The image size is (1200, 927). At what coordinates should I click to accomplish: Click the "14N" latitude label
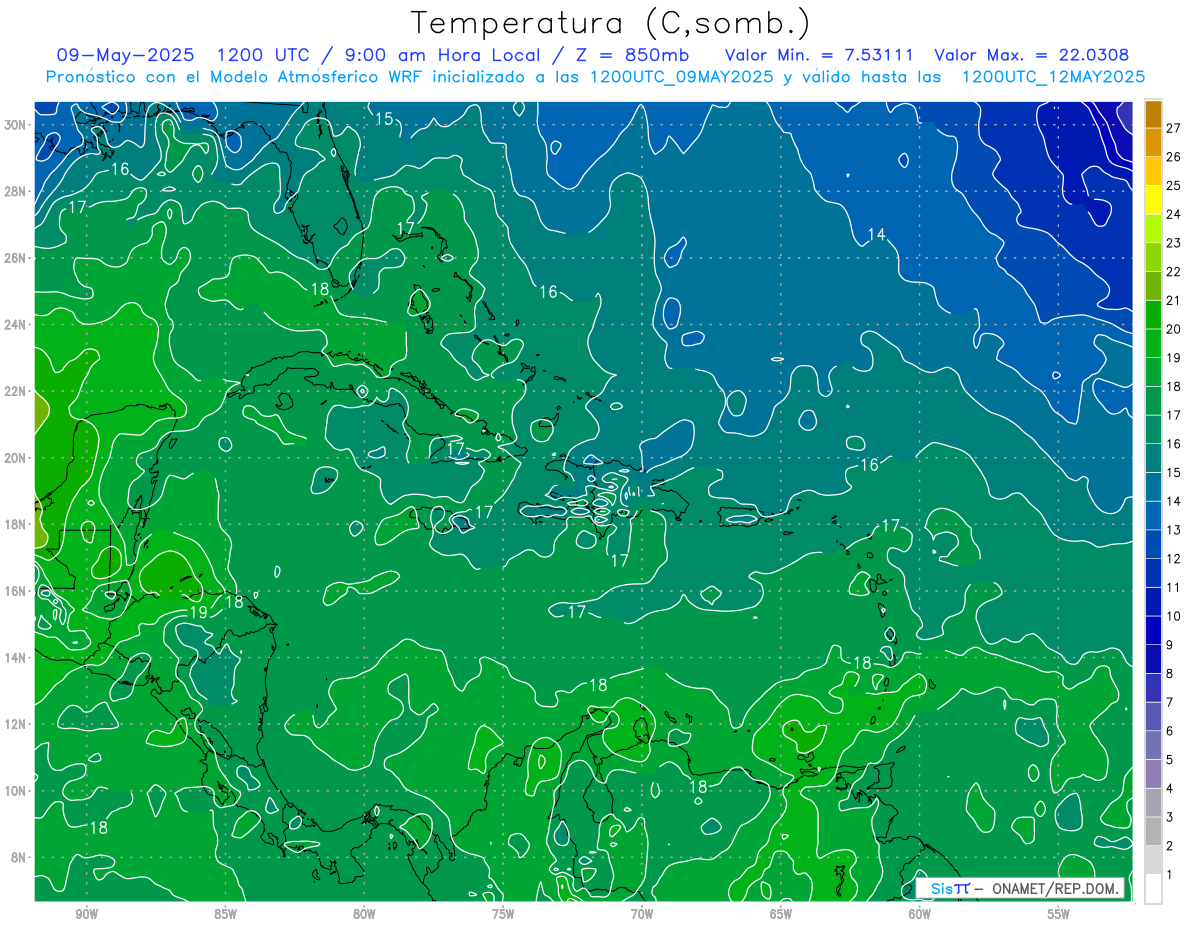(16, 657)
